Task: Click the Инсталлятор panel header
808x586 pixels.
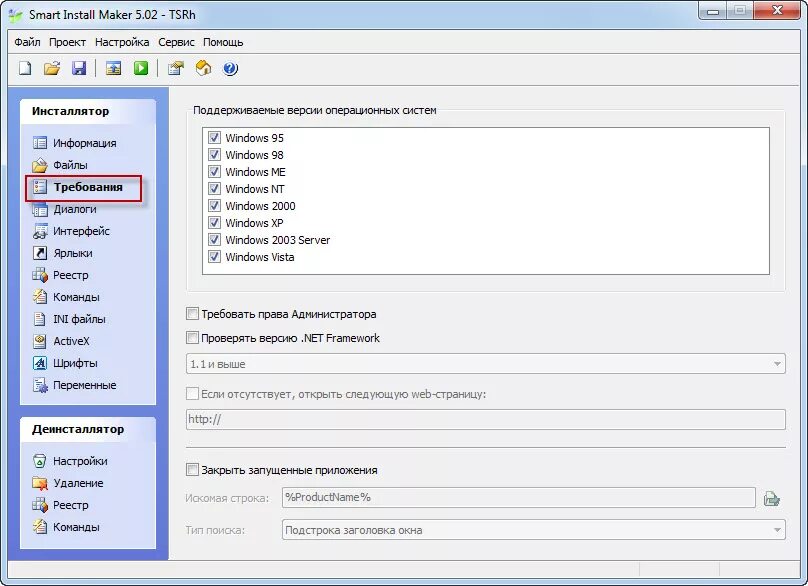Action: click(88, 111)
